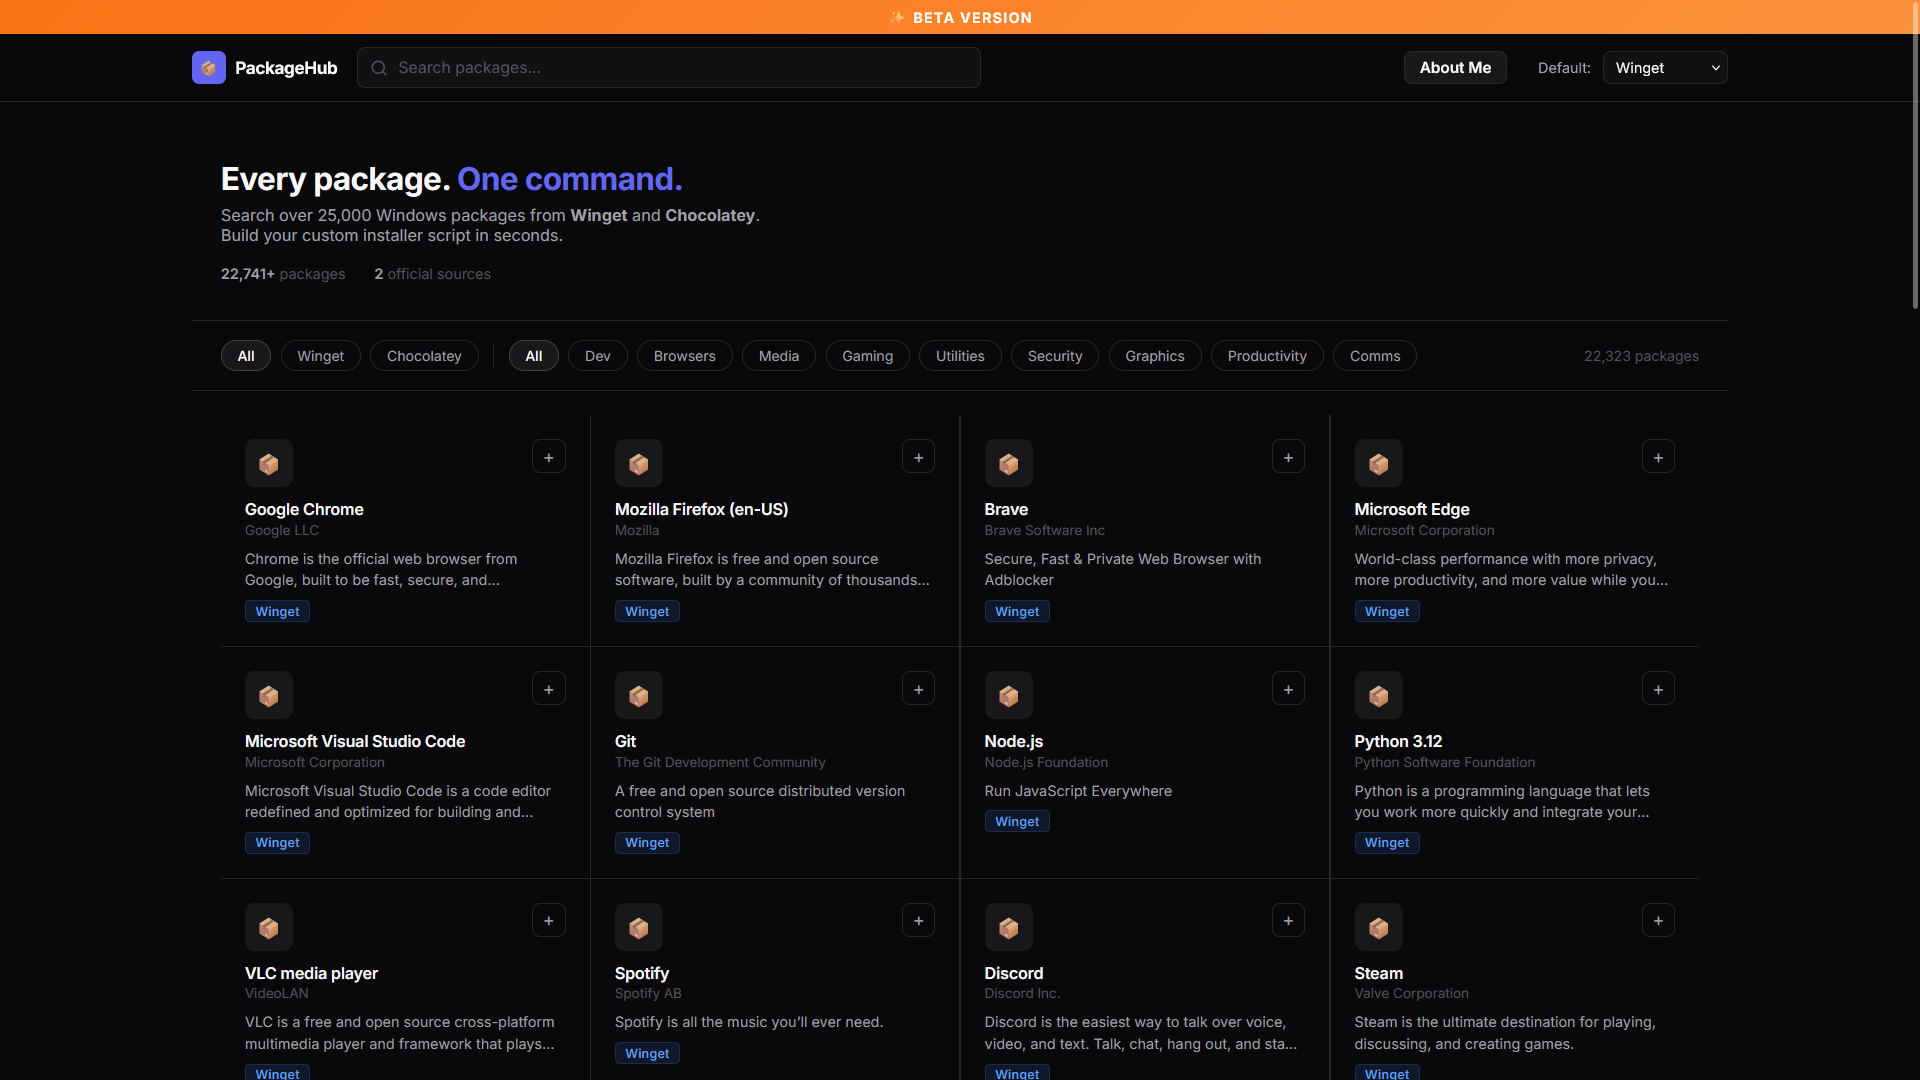
Task: Add Discord with its plus icon
Action: 1289,921
